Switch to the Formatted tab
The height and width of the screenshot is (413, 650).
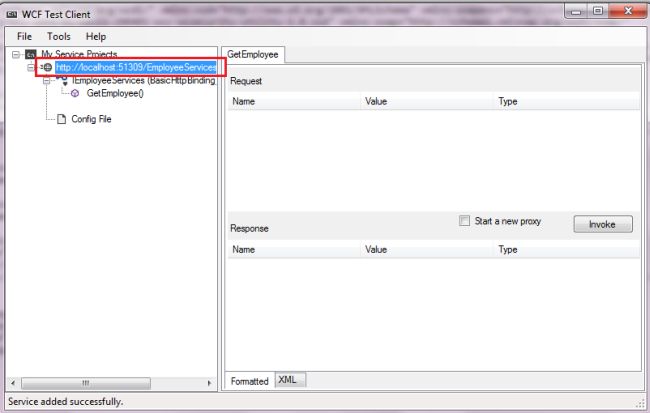coord(250,381)
